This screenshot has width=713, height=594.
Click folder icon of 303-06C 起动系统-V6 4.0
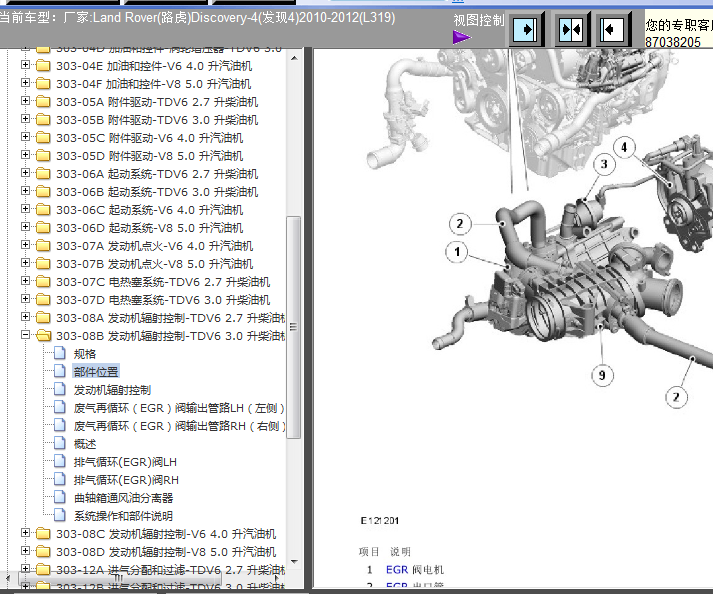tap(43, 210)
